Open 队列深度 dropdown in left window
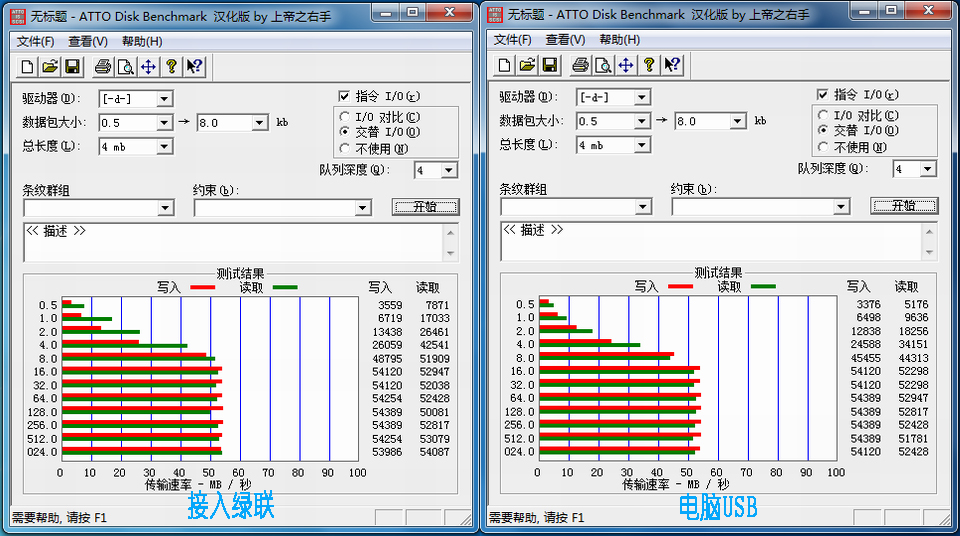Image resolution: width=960 pixels, height=536 pixels. 449,170
